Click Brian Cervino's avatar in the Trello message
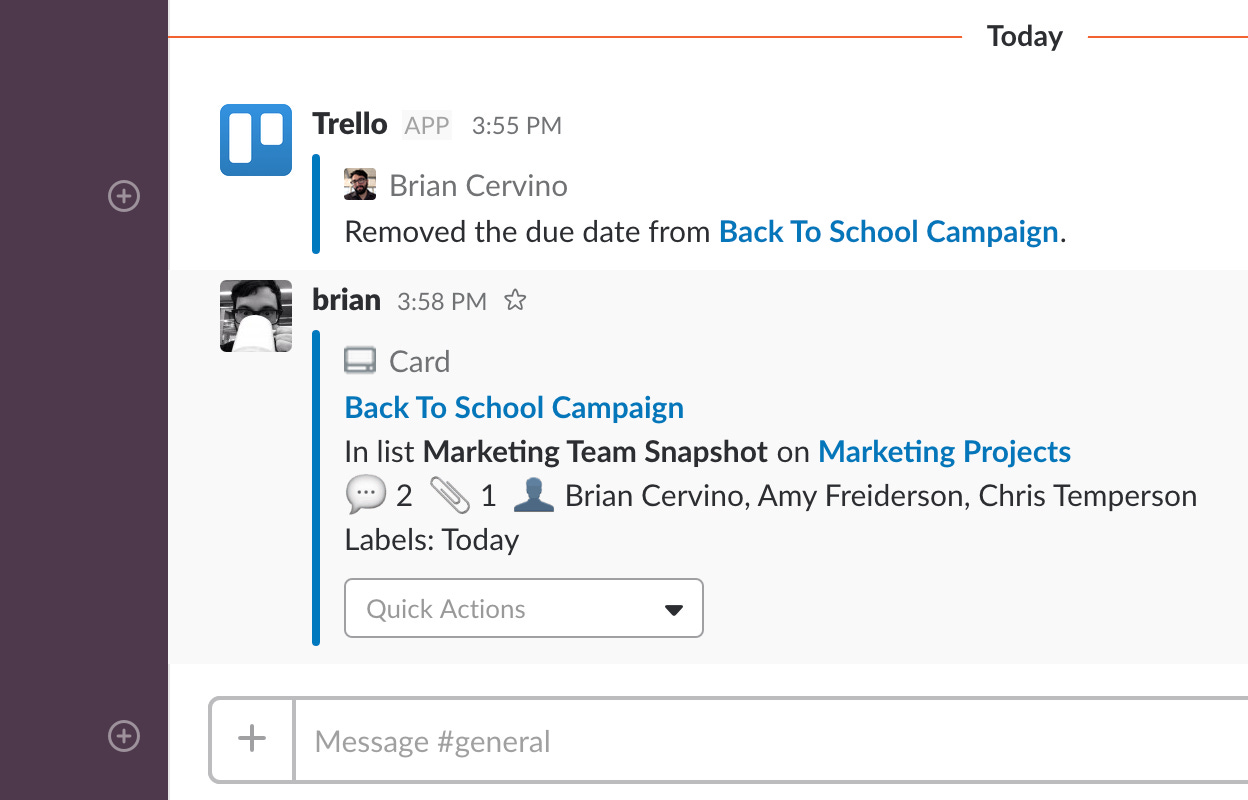Image resolution: width=1248 pixels, height=800 pixels. pos(360,184)
